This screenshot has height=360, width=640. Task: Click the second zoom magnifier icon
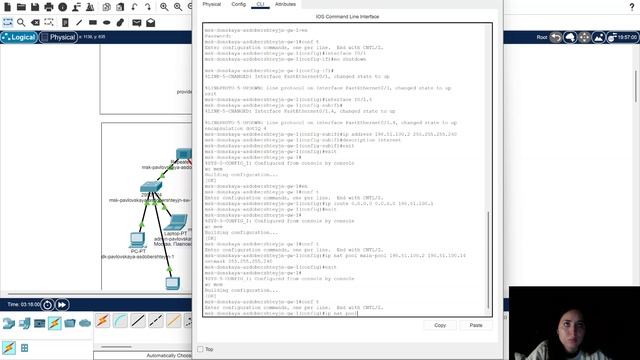pos(178,7)
